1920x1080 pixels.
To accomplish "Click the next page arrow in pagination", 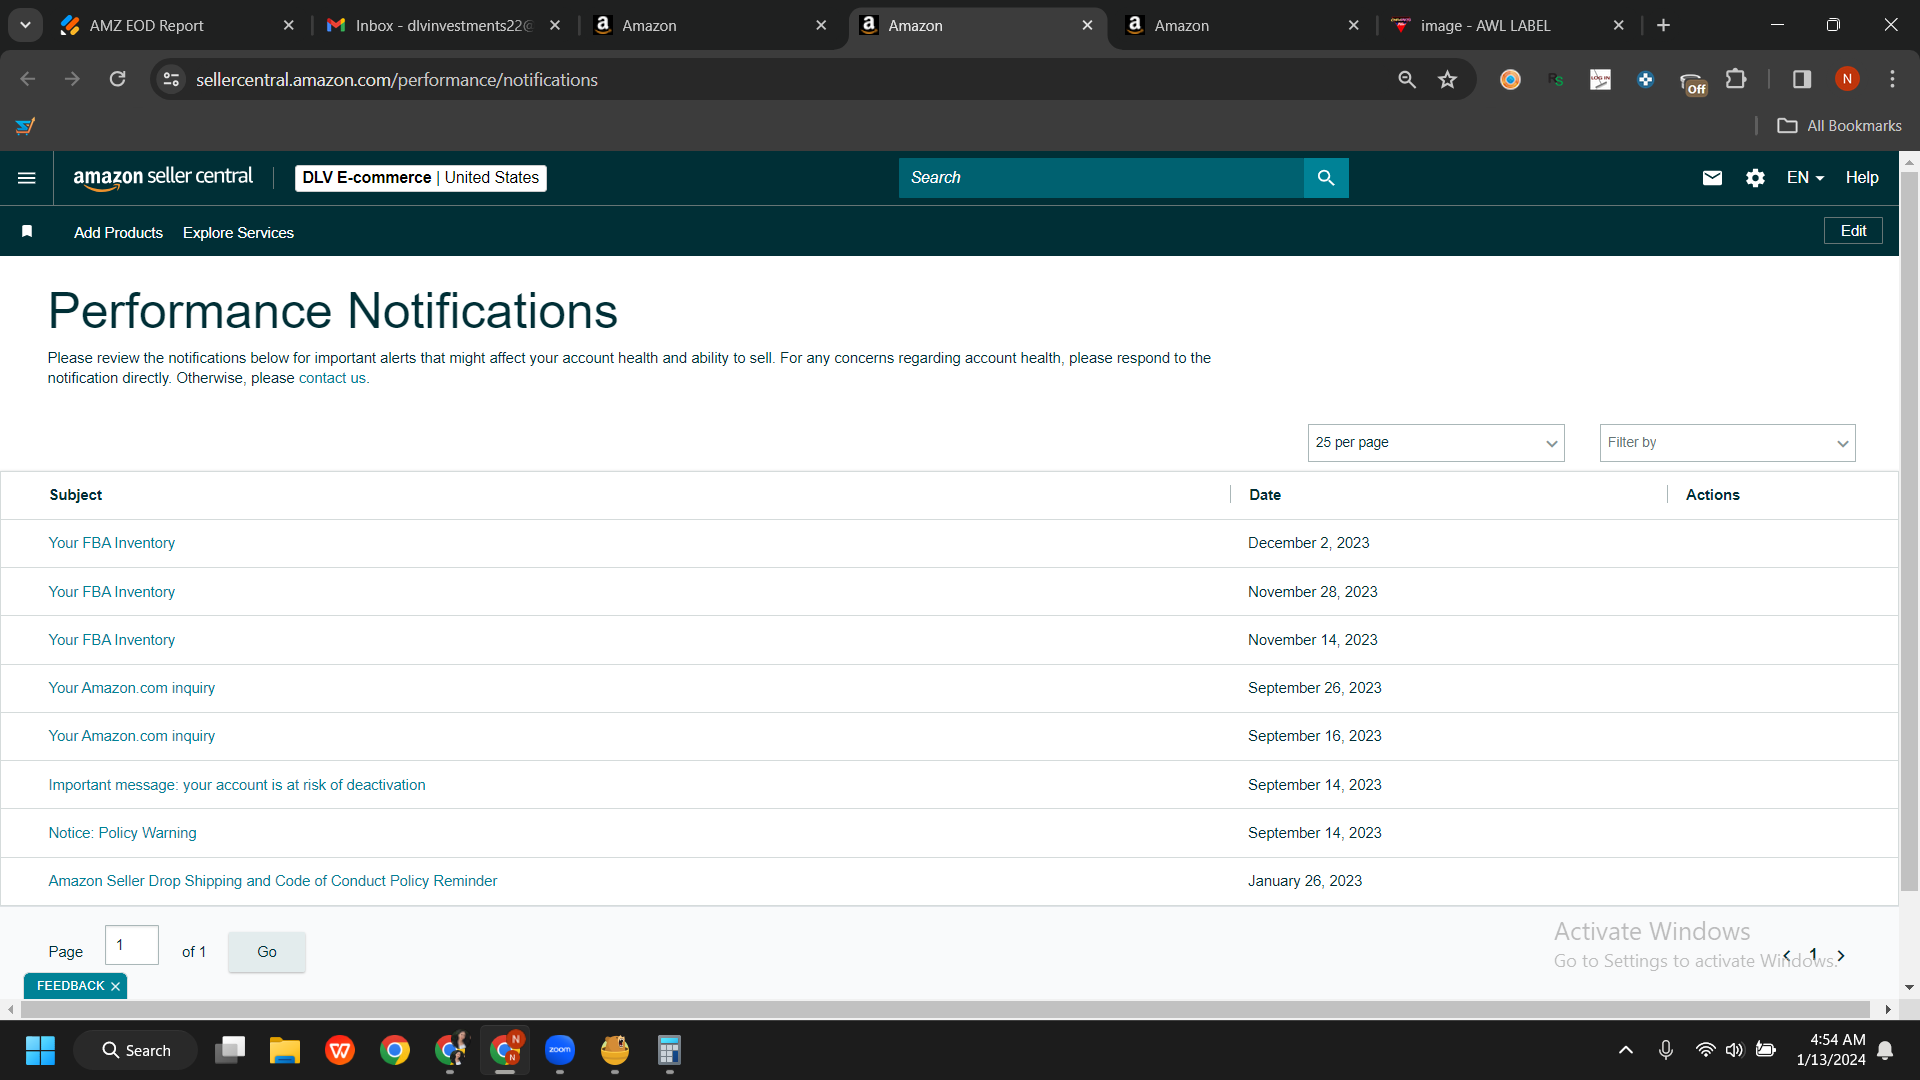I will pyautogui.click(x=1841, y=955).
